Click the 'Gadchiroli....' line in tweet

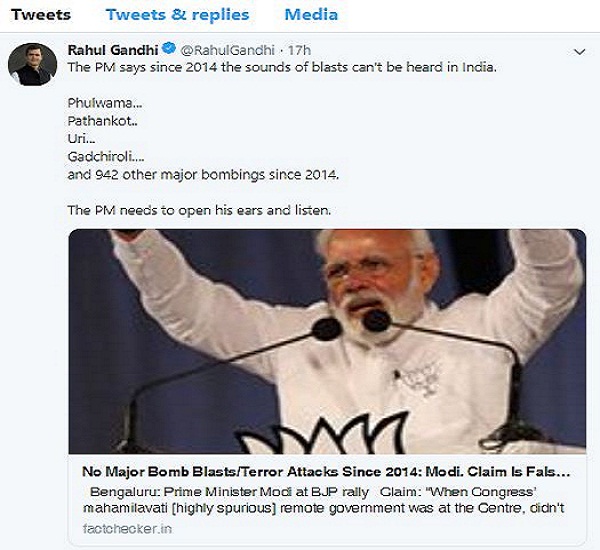(x=106, y=157)
